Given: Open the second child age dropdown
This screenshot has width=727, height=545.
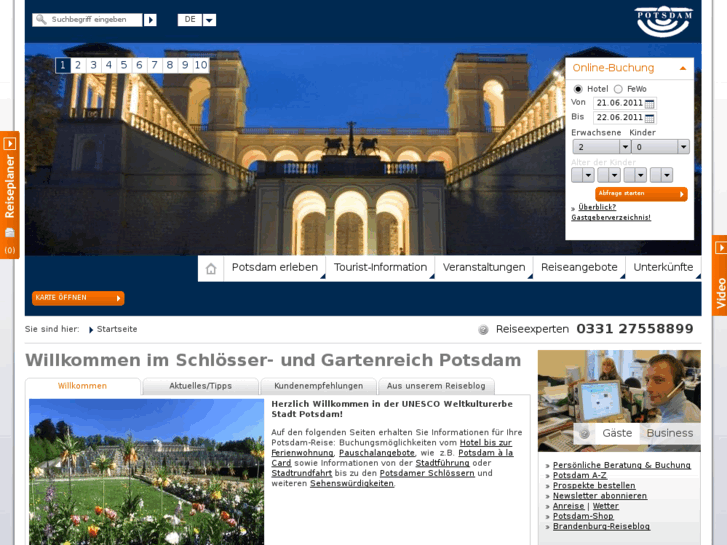Looking at the screenshot, I should (609, 175).
